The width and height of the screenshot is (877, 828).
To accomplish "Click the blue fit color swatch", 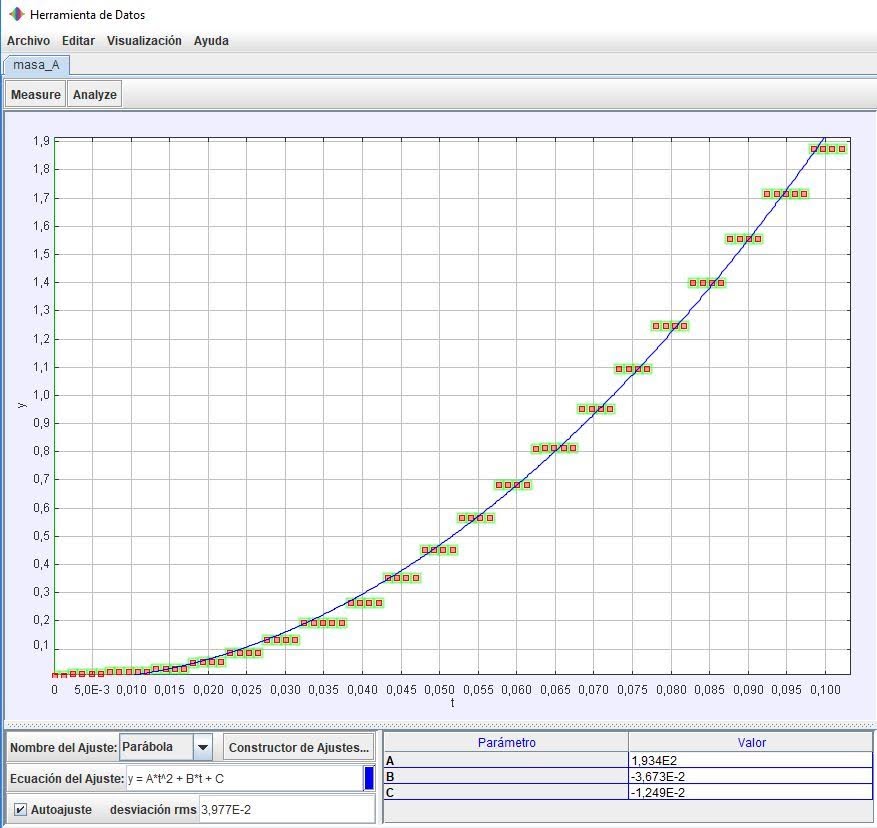I will 368,778.
